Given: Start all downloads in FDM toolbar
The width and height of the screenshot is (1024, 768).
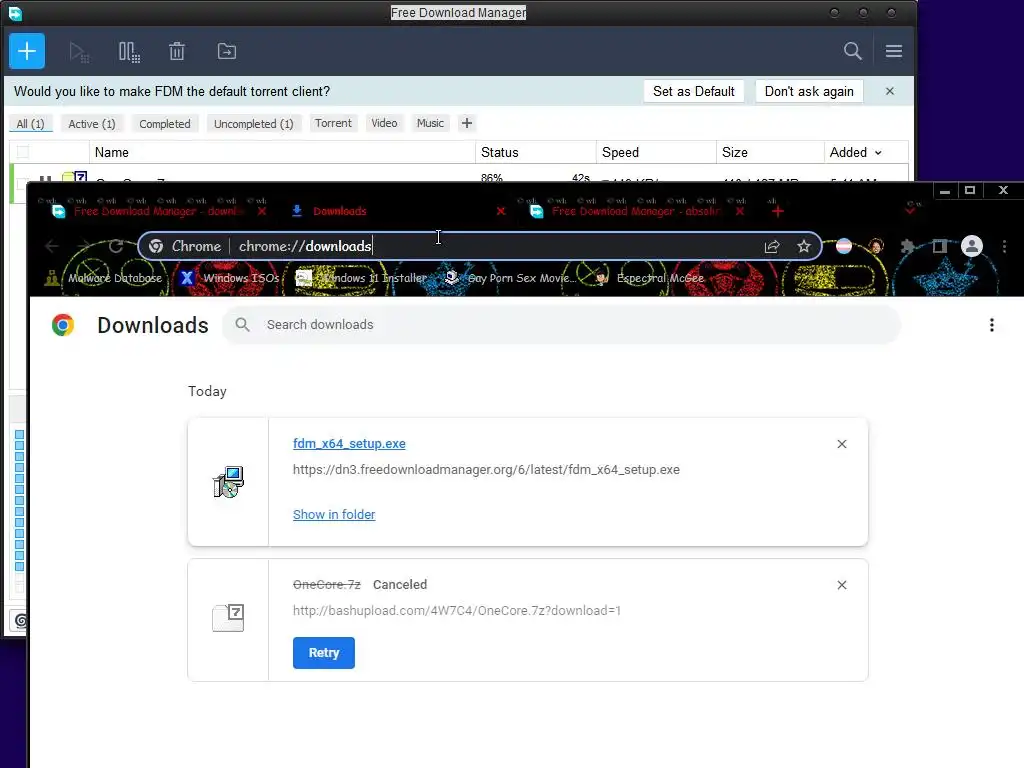Looking at the screenshot, I should (79, 52).
